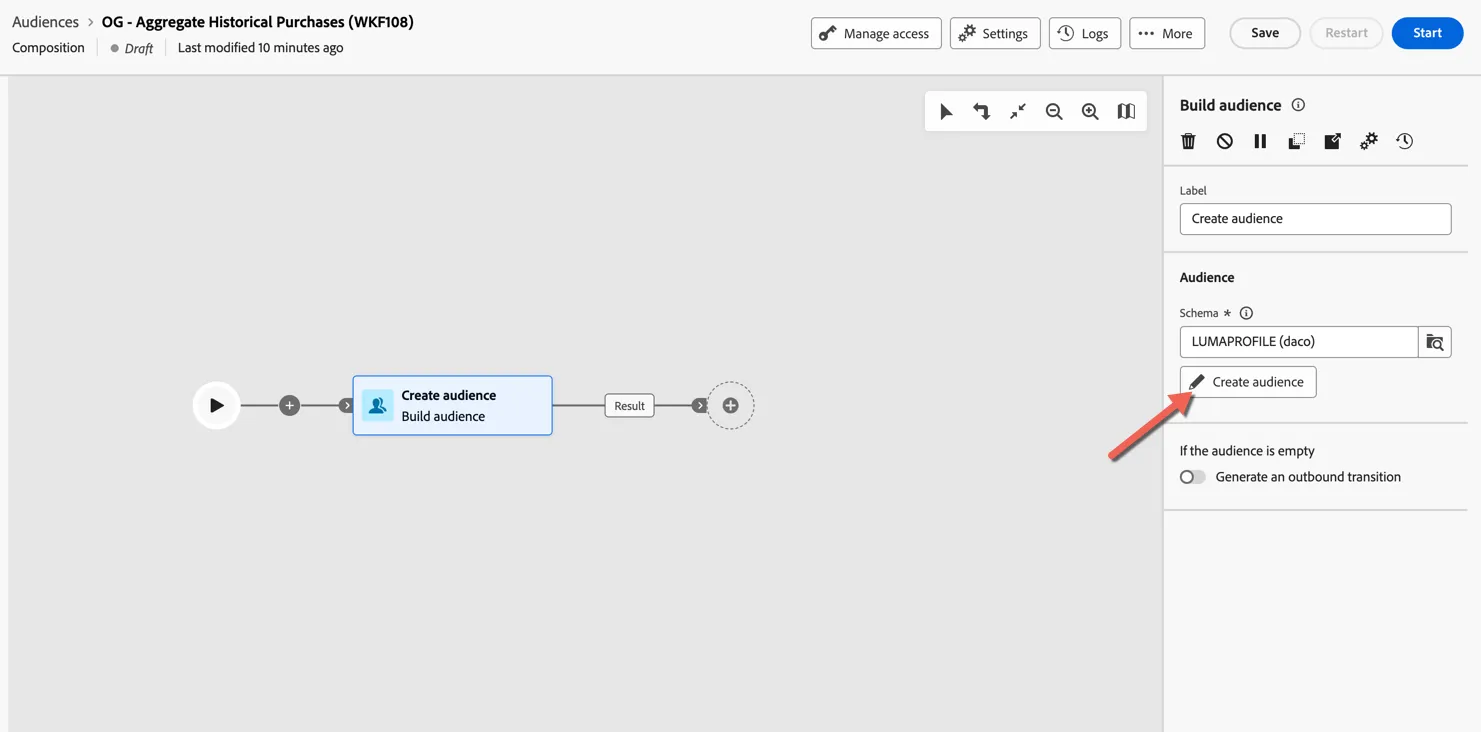Click the fit to screen icon

pos(1018,112)
